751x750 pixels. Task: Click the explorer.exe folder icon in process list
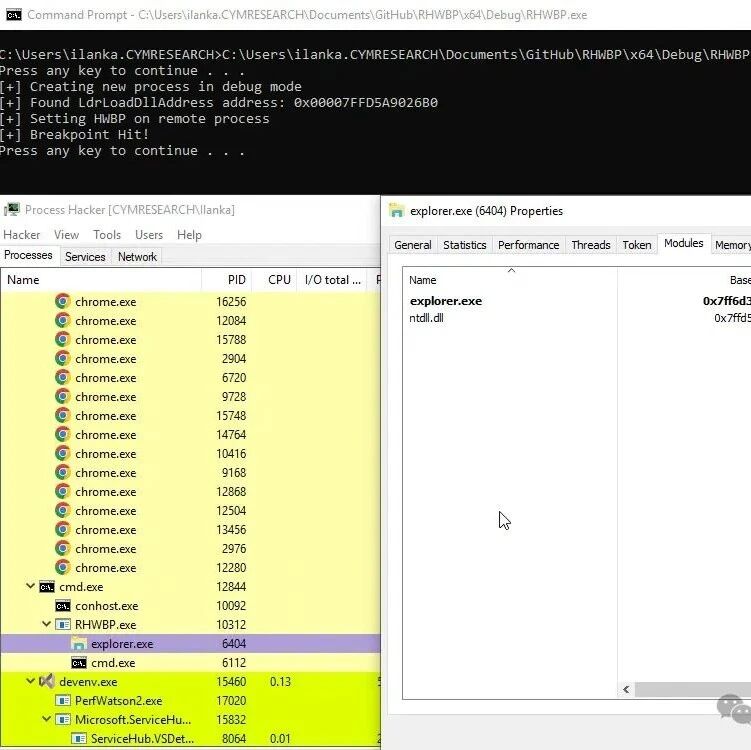[x=79, y=643]
